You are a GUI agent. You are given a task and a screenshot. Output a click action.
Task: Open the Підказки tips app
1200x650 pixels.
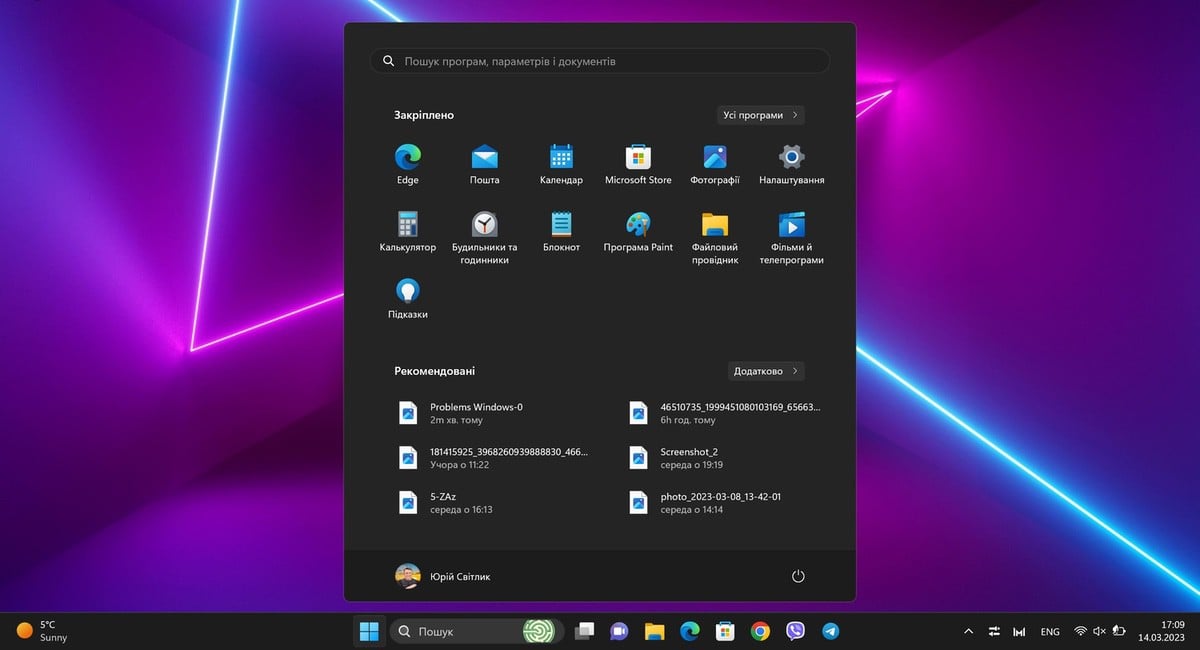point(407,298)
